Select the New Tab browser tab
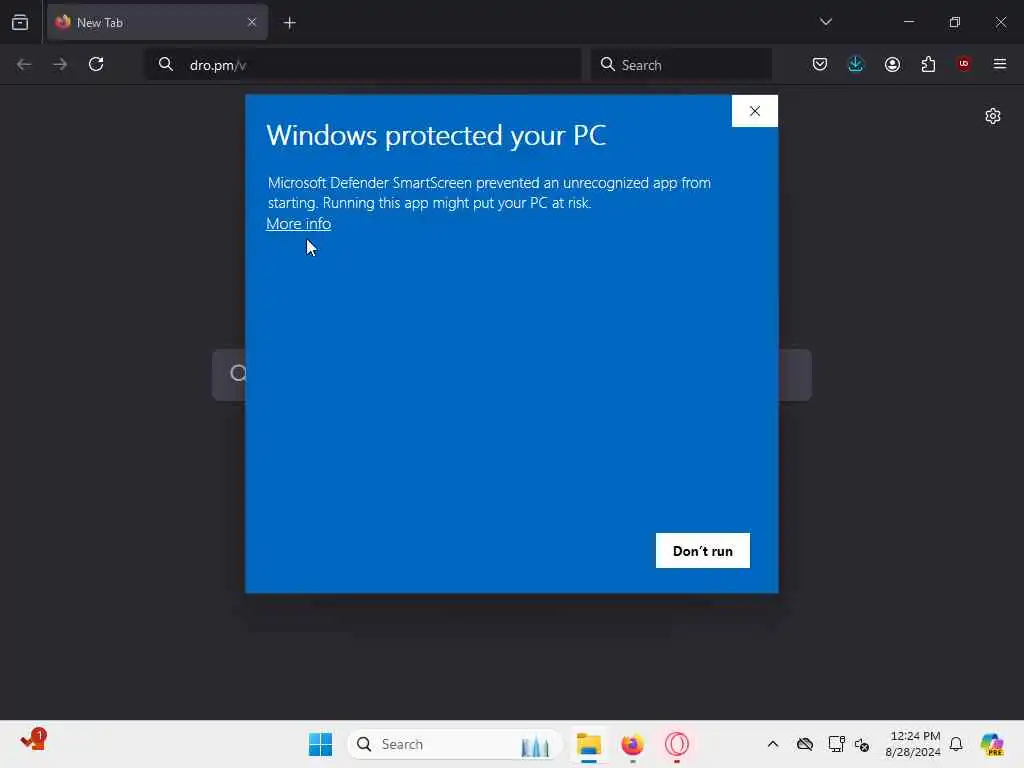Image resolution: width=1024 pixels, height=768 pixels. [x=157, y=22]
